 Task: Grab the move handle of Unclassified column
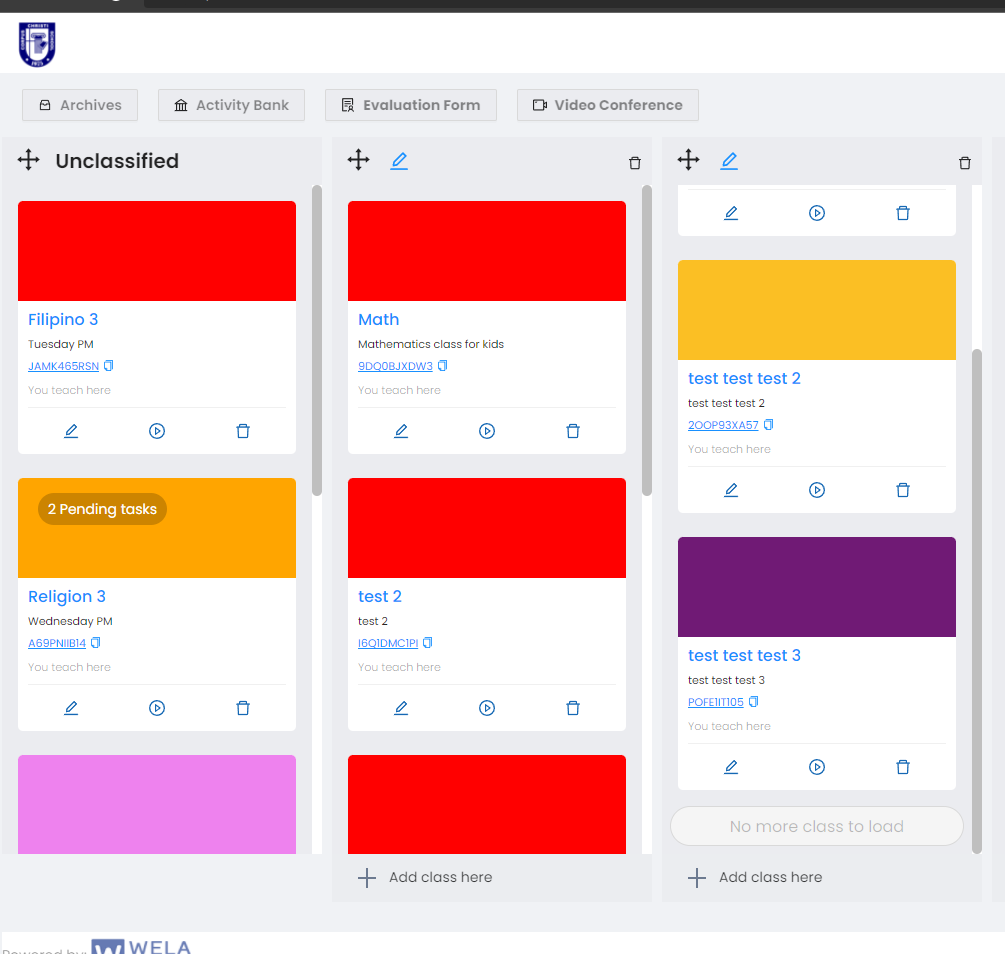click(29, 160)
